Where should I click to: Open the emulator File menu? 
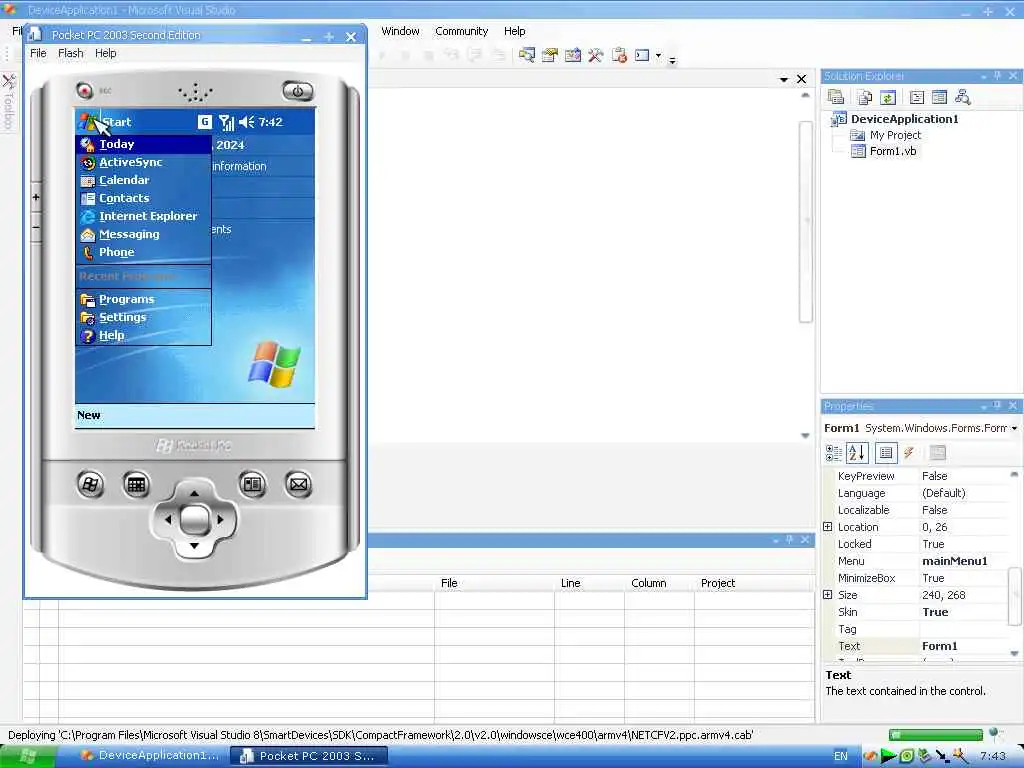(39, 53)
